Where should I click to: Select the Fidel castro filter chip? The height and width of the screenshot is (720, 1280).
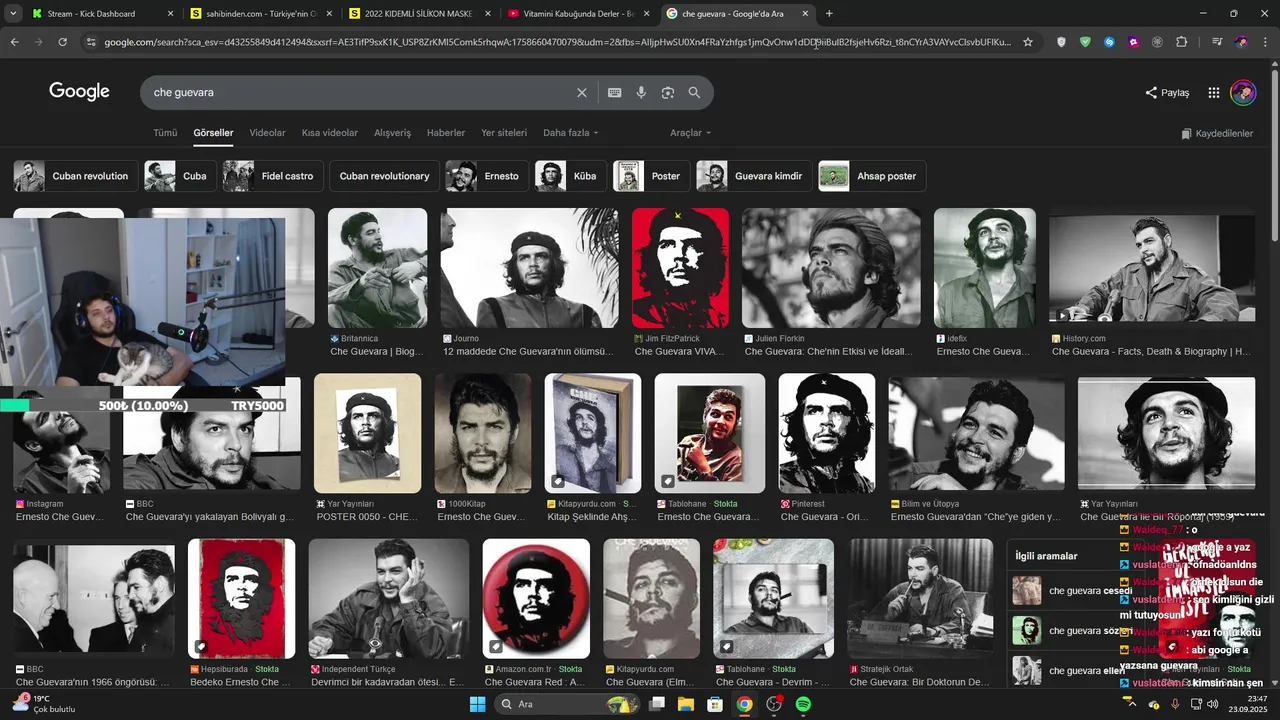pyautogui.click(x=273, y=176)
